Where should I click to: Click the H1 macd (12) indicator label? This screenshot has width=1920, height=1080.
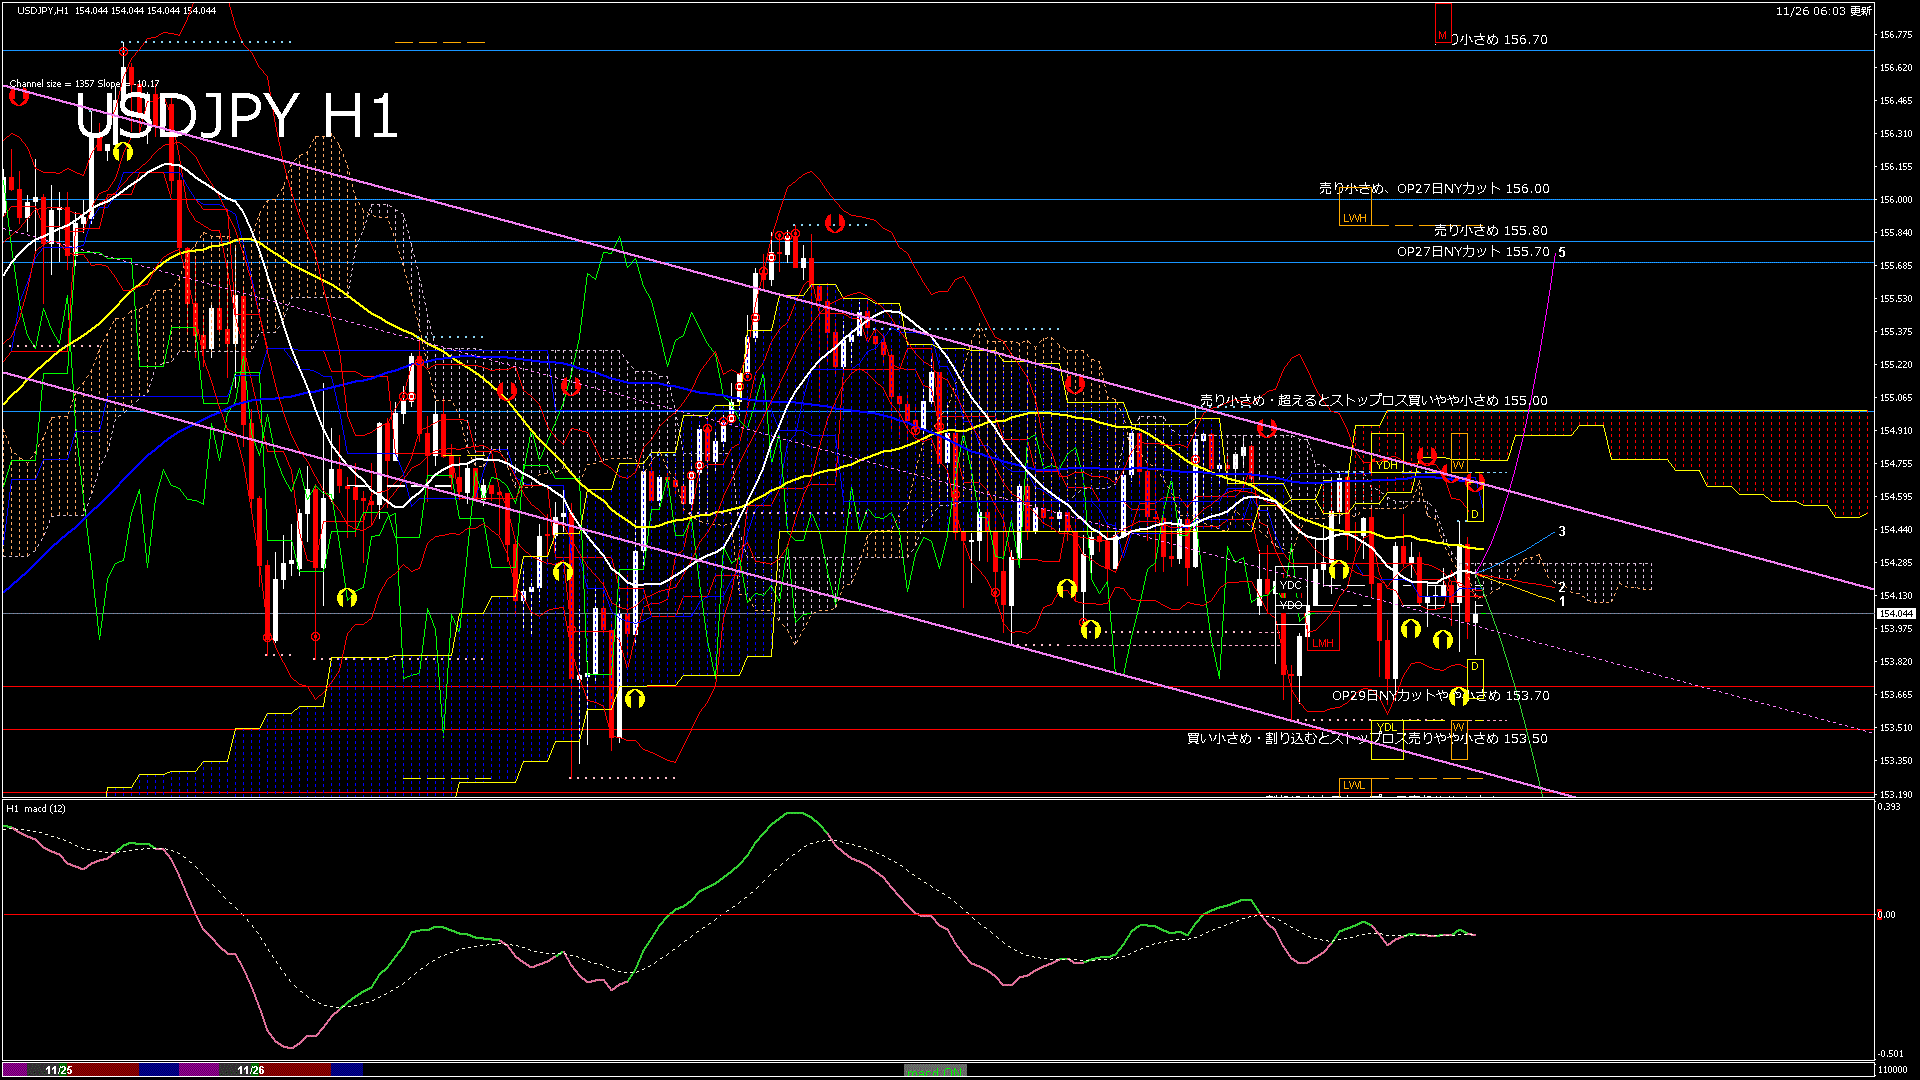[x=37, y=808]
